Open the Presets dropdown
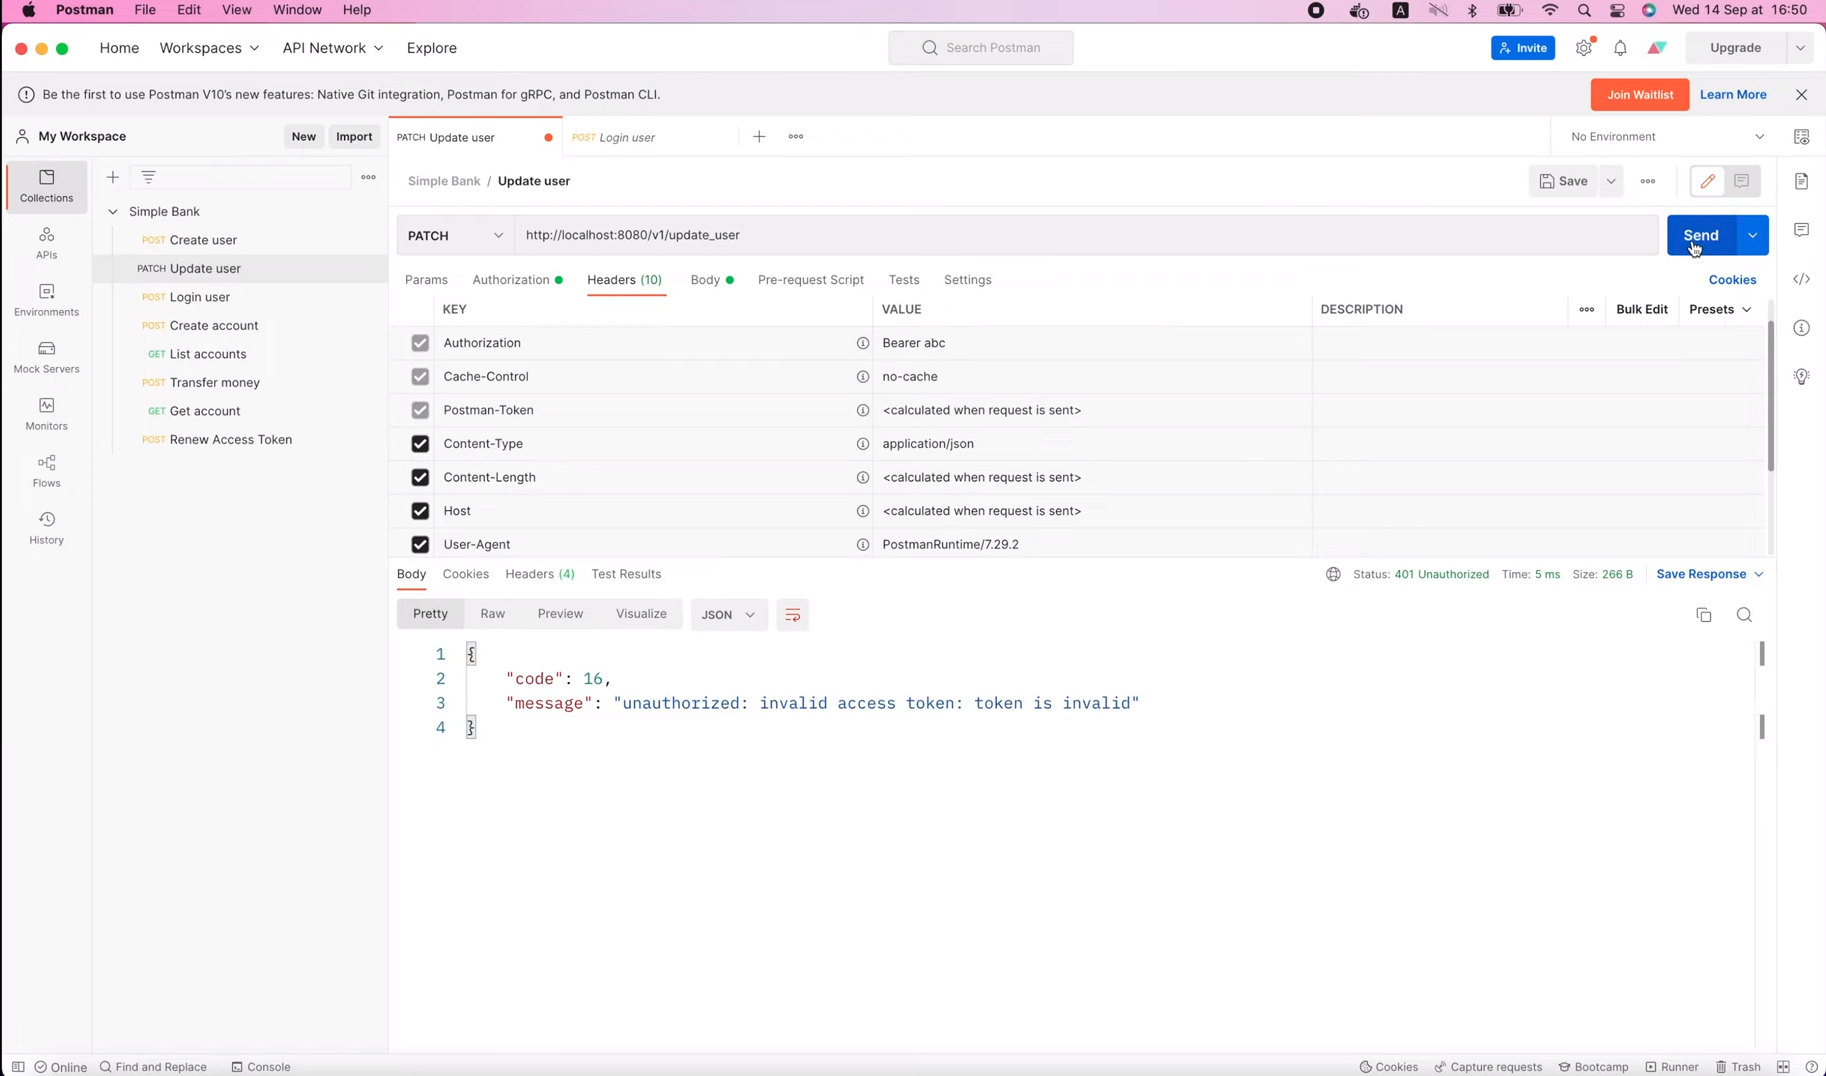This screenshot has height=1076, width=1826. pyautogui.click(x=1720, y=309)
